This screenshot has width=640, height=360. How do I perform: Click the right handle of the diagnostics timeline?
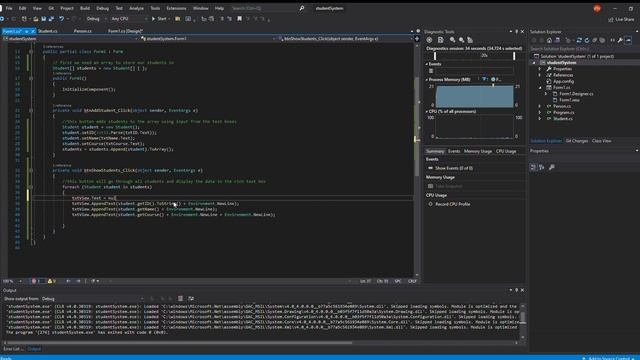pos(514,56)
